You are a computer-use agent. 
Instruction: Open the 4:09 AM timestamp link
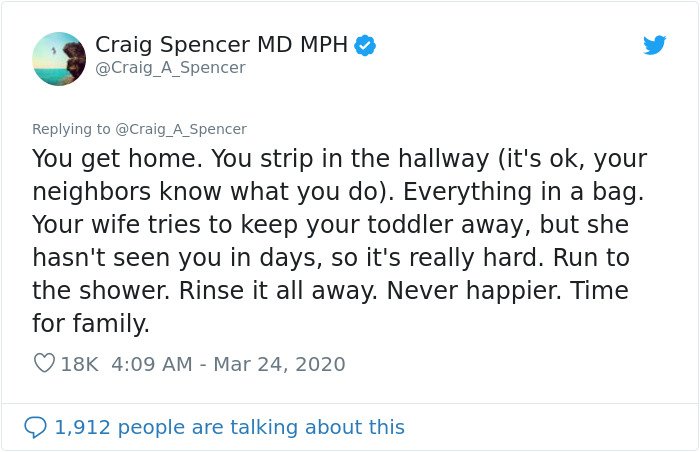152,364
